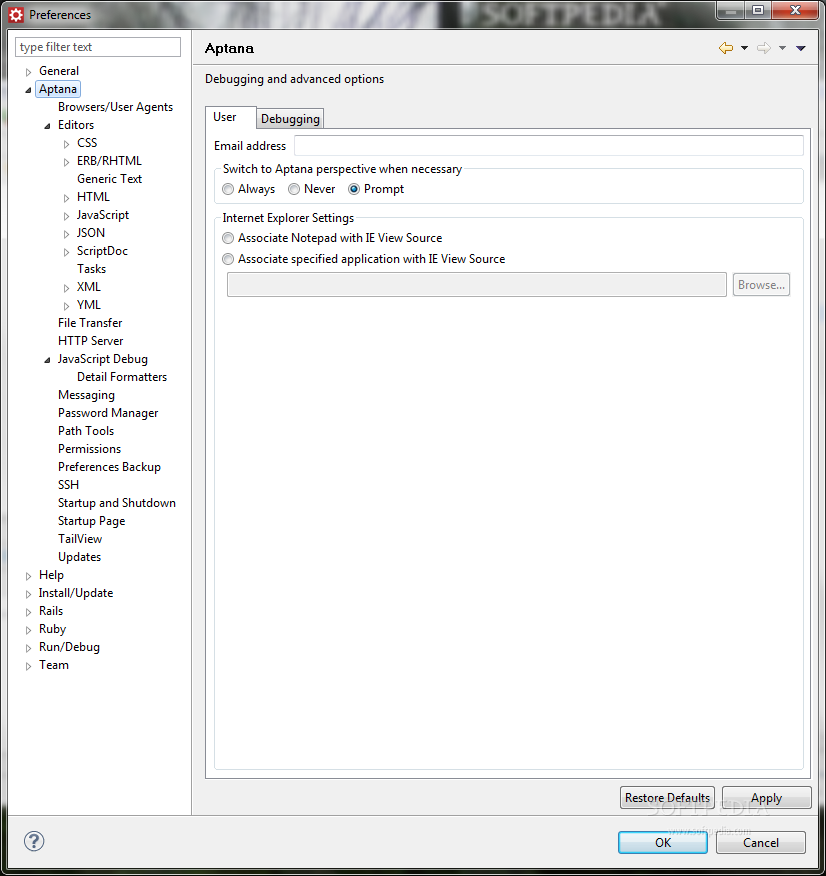Open Path Tools preferences

point(86,431)
